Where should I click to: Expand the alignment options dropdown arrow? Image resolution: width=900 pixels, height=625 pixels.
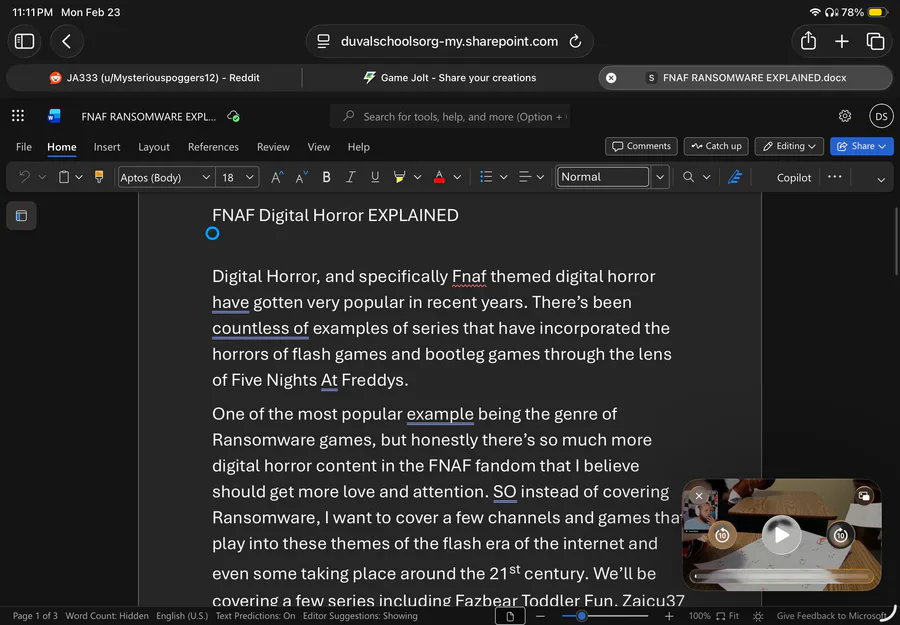tap(540, 177)
